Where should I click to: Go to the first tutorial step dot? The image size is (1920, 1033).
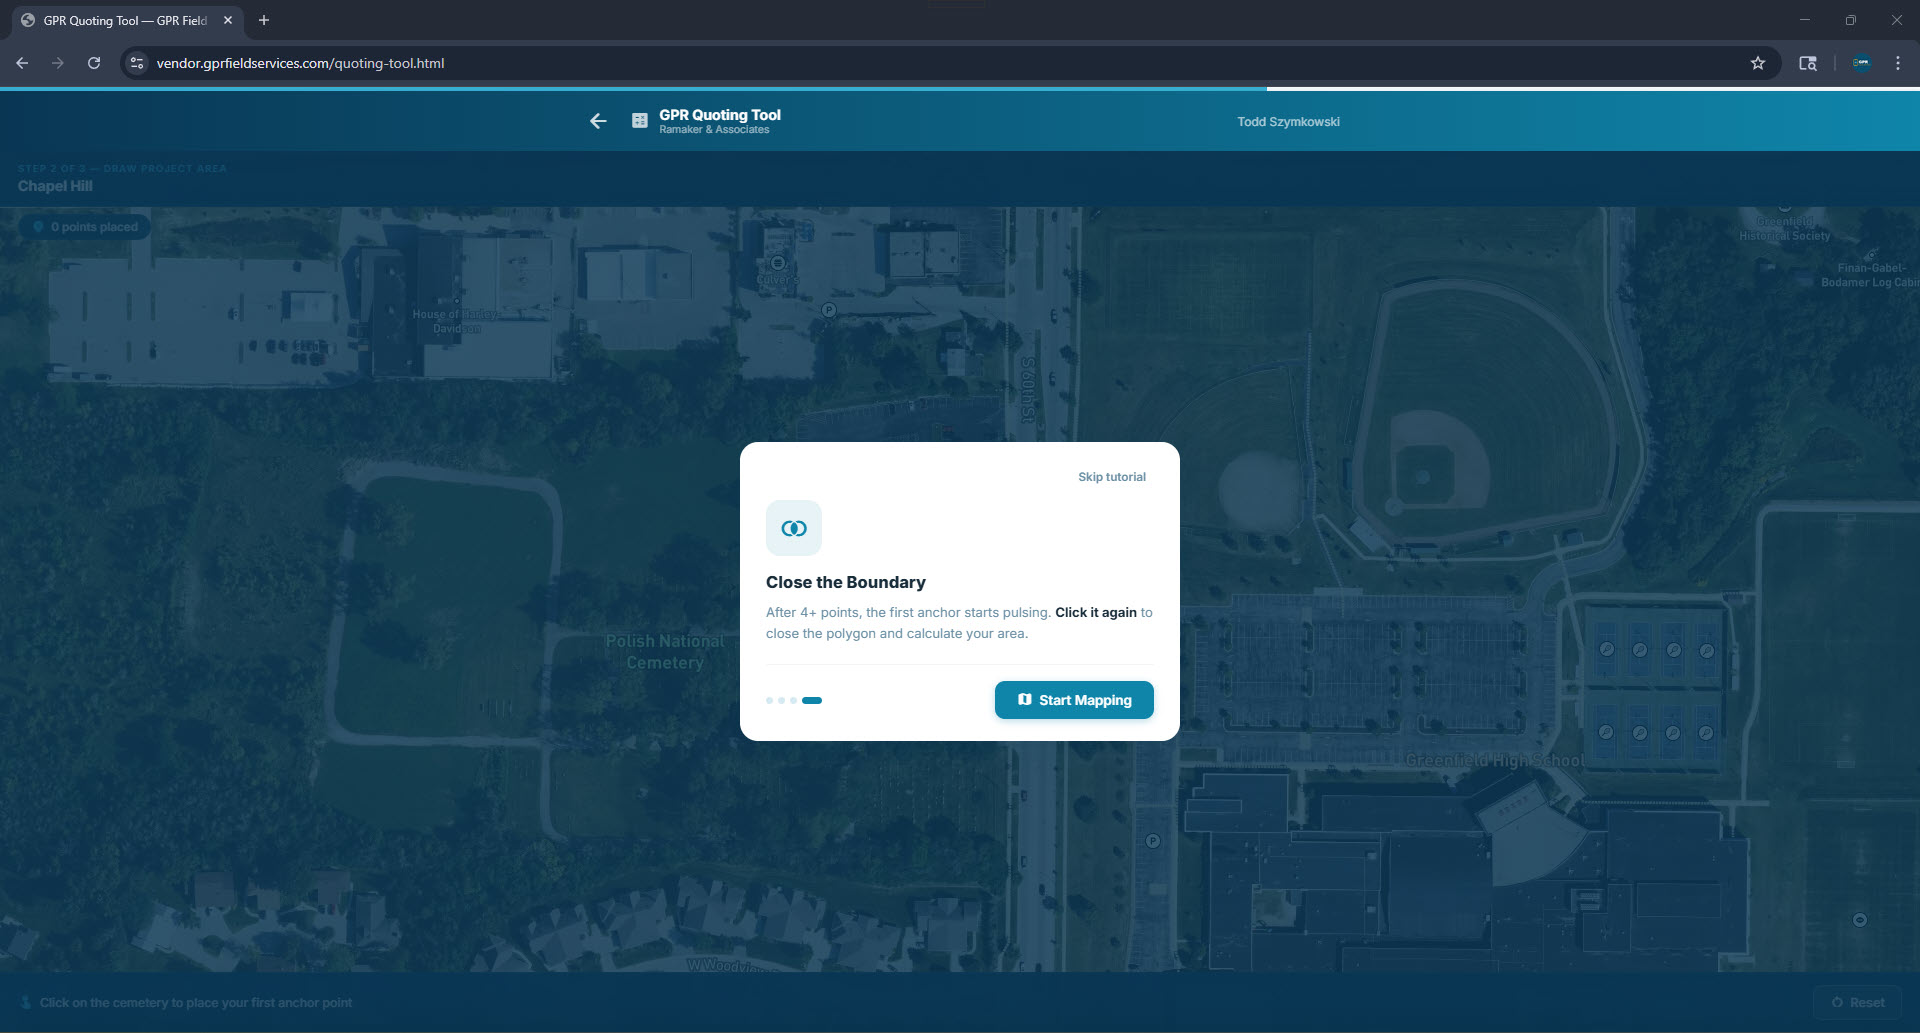tap(770, 701)
